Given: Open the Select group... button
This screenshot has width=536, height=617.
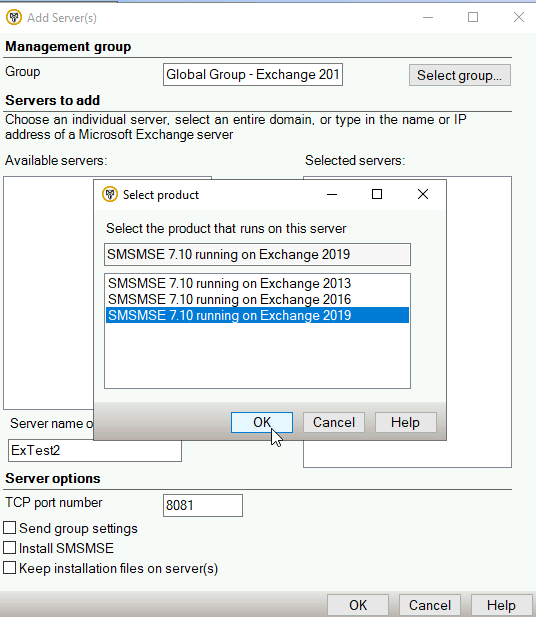Looking at the screenshot, I should [x=460, y=75].
